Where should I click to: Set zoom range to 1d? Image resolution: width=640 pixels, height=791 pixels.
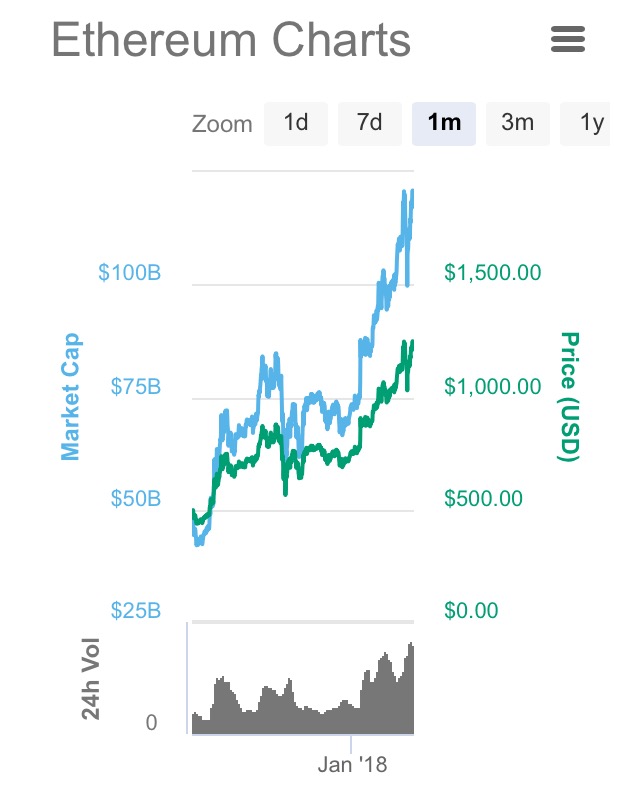click(296, 123)
